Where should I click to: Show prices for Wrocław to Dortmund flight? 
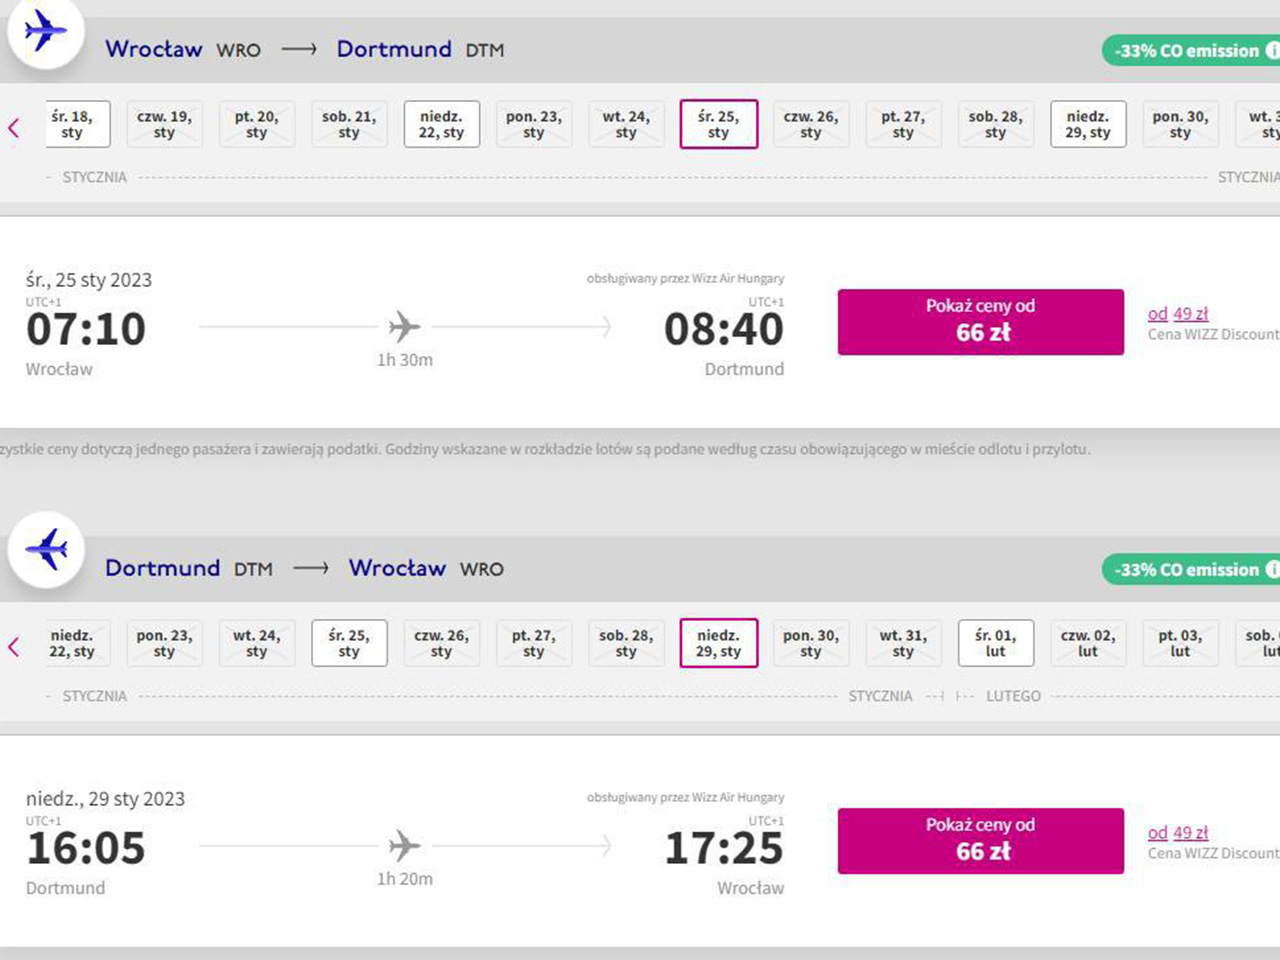[980, 321]
